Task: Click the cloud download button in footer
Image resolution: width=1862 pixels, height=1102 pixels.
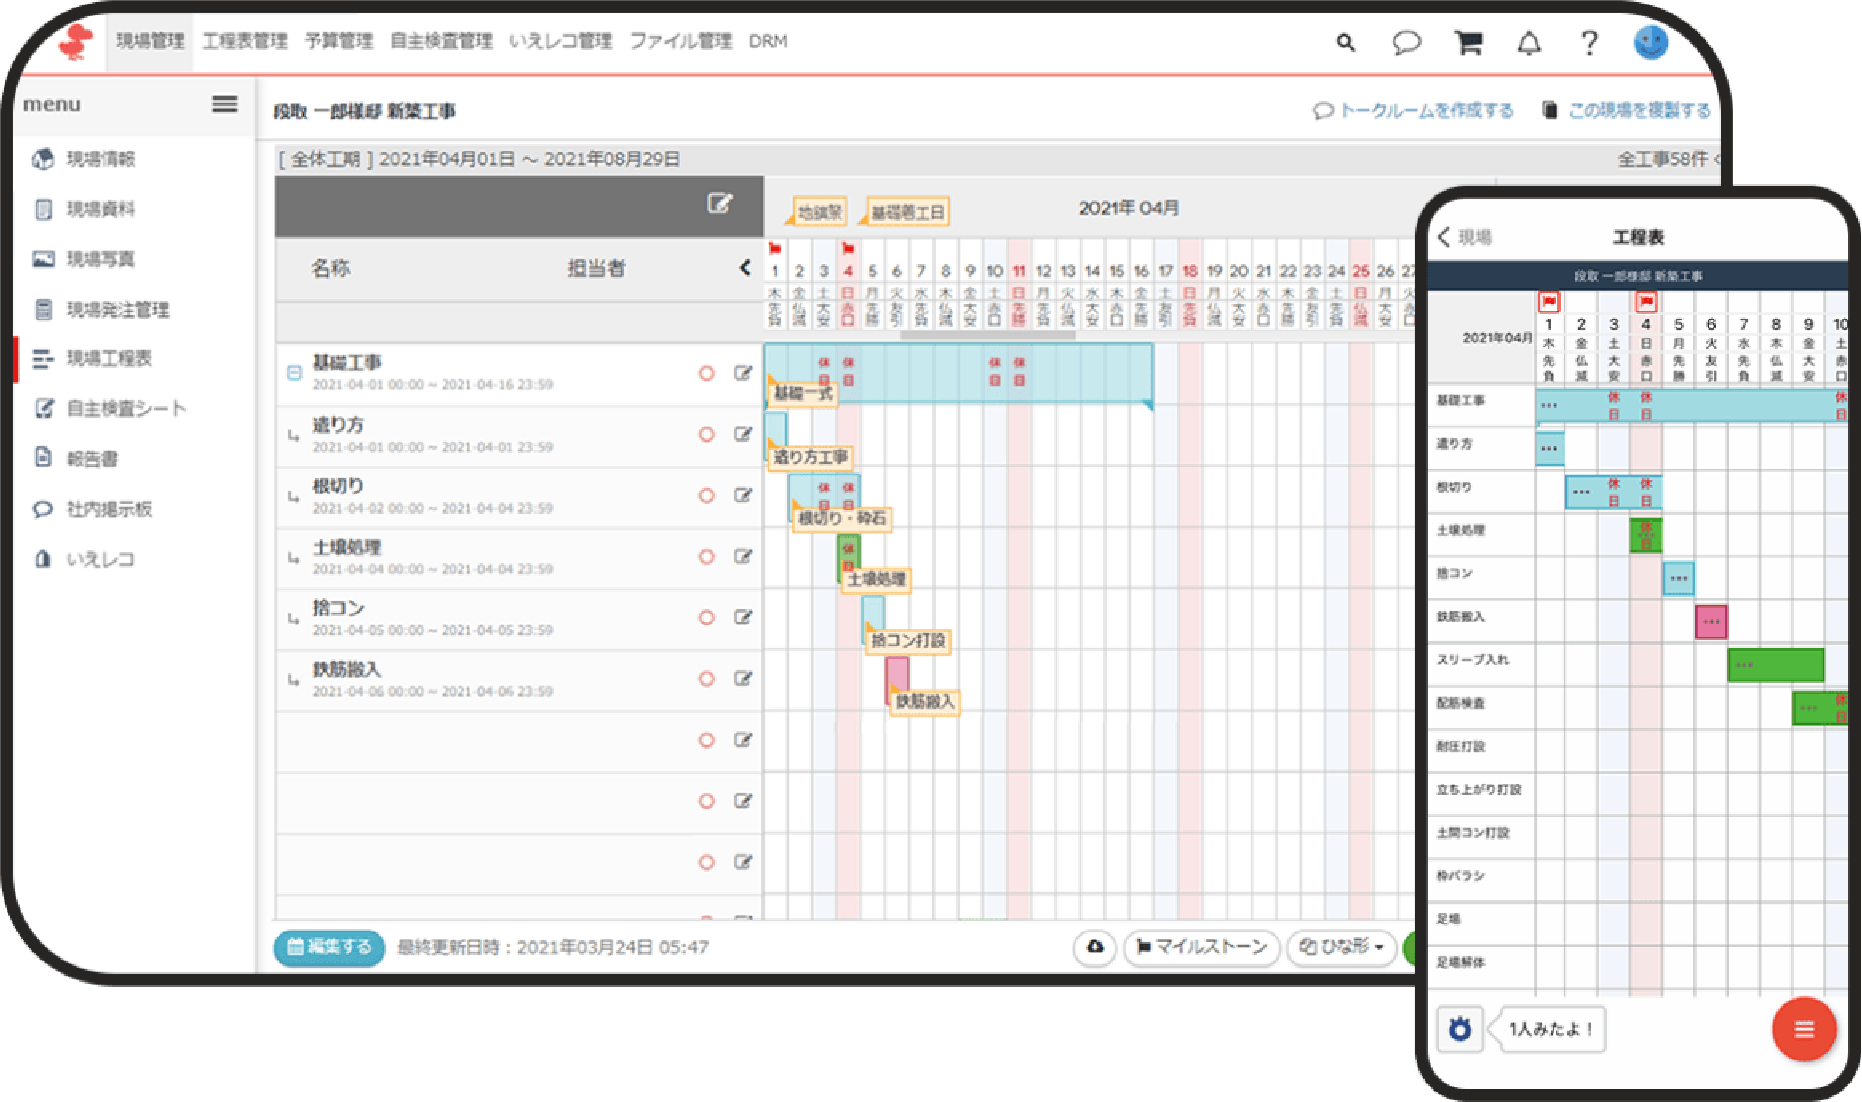Action: point(1095,946)
